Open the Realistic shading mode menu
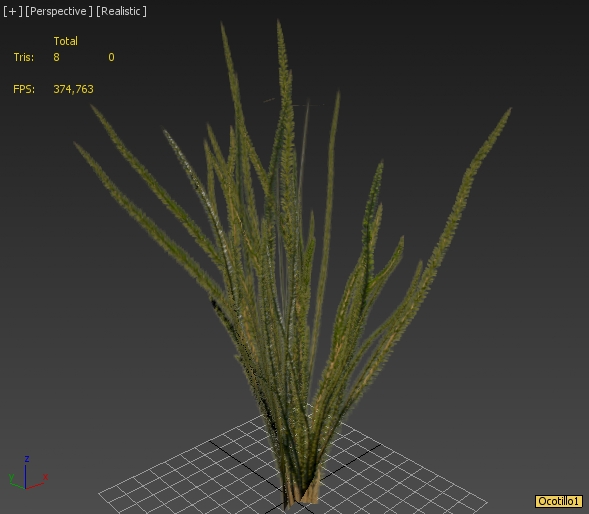The width and height of the screenshot is (589, 514). tap(121, 11)
